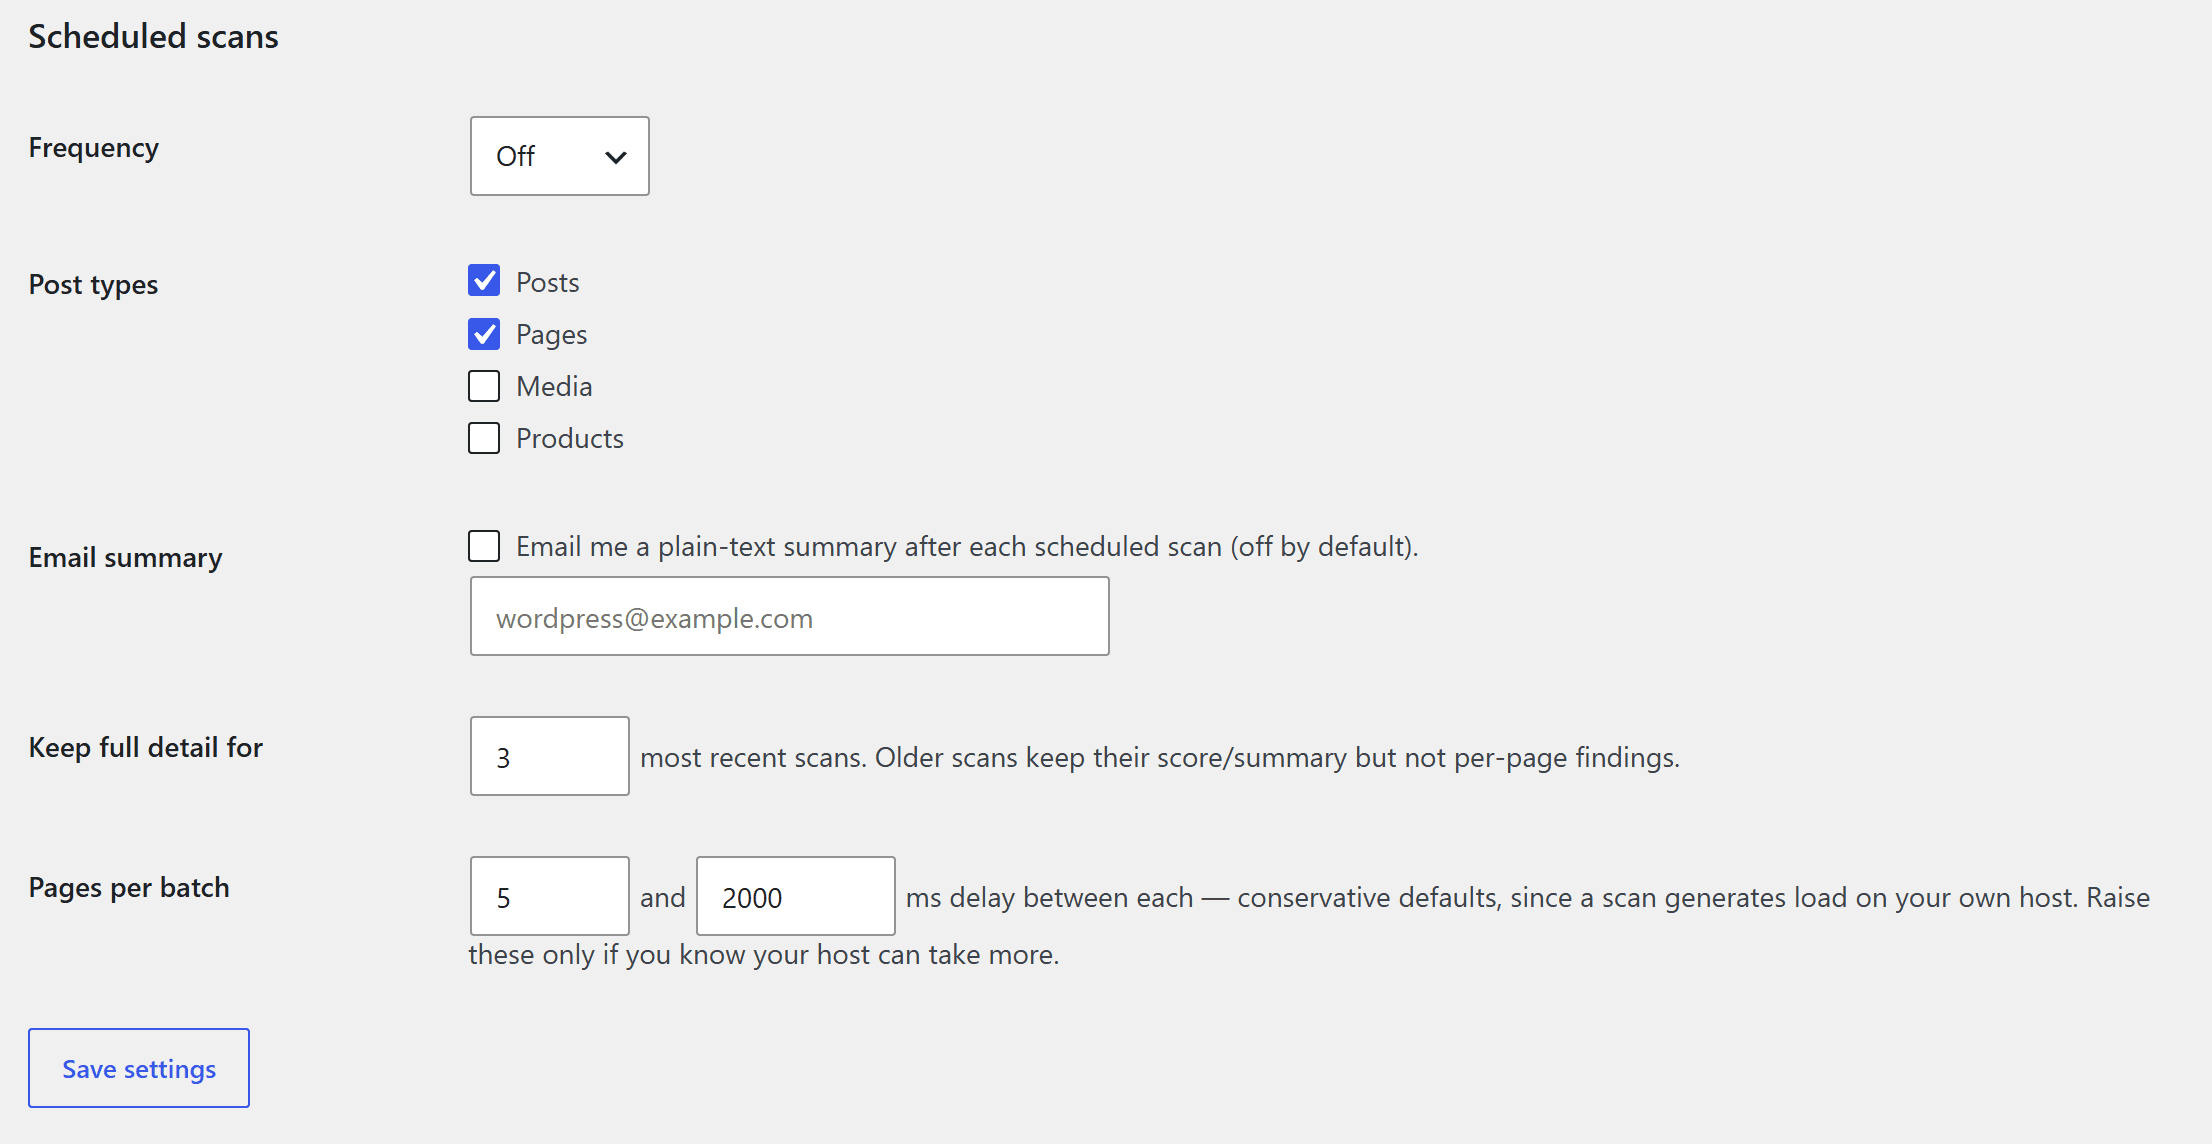Click the Email summary row label
The width and height of the screenshot is (2212, 1144).
pos(125,558)
